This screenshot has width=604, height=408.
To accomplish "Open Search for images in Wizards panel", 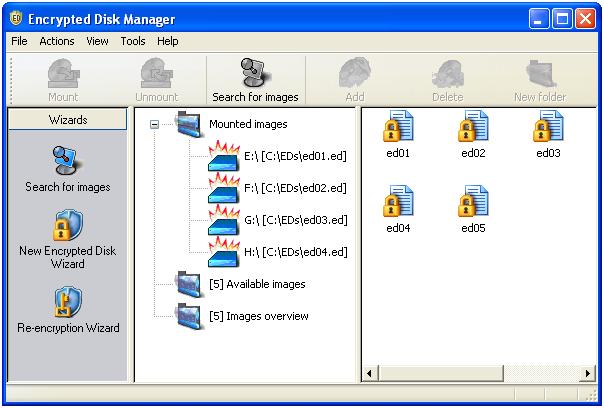I will coord(68,169).
